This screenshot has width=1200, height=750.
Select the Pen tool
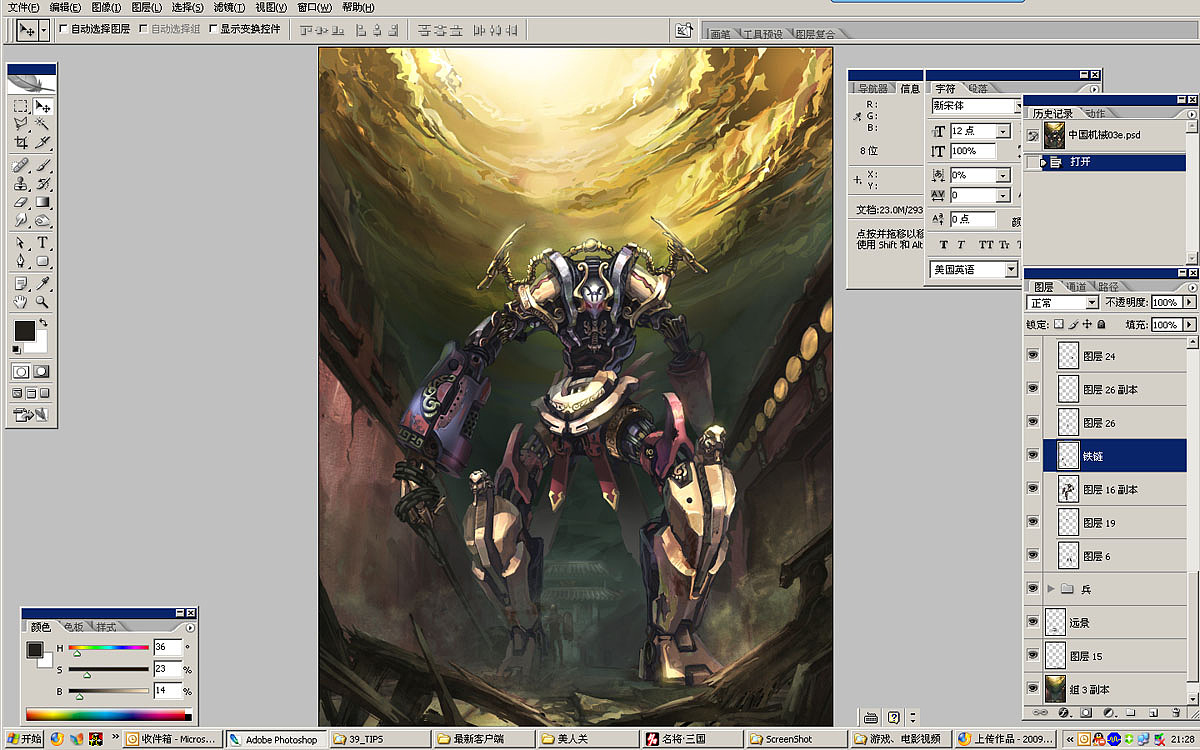[x=20, y=262]
